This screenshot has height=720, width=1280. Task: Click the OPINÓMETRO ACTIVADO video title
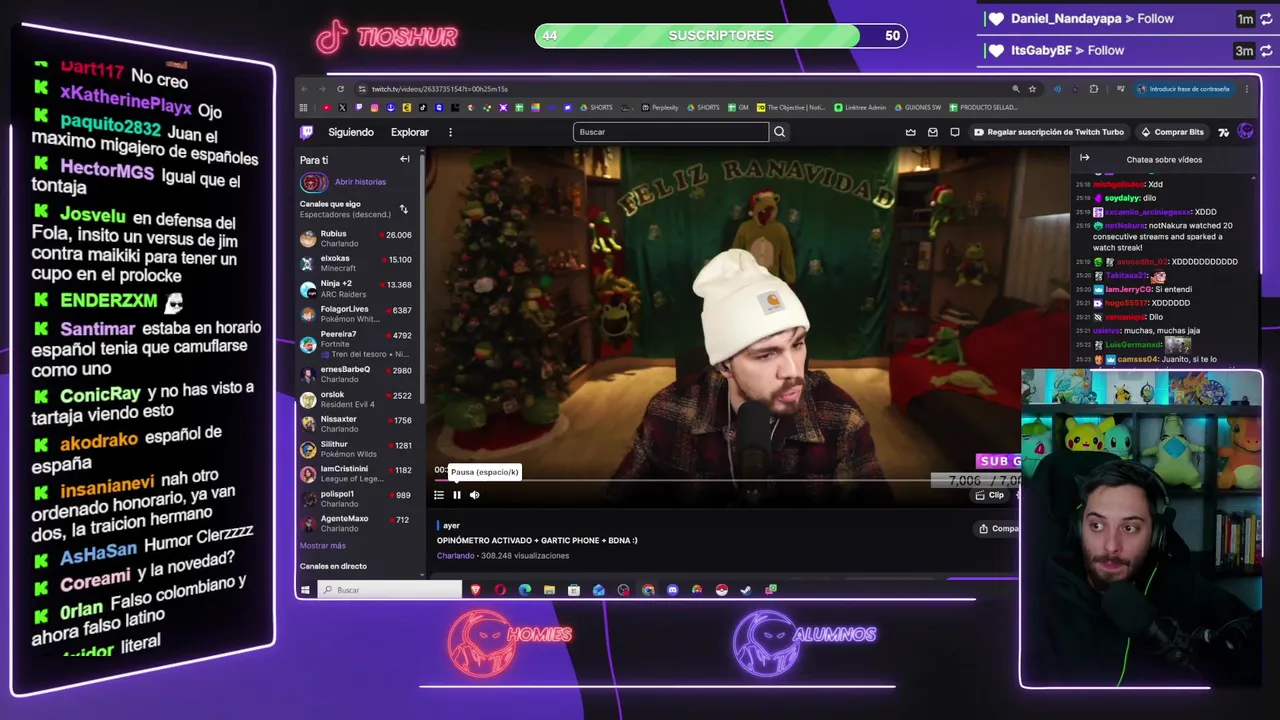click(x=537, y=540)
